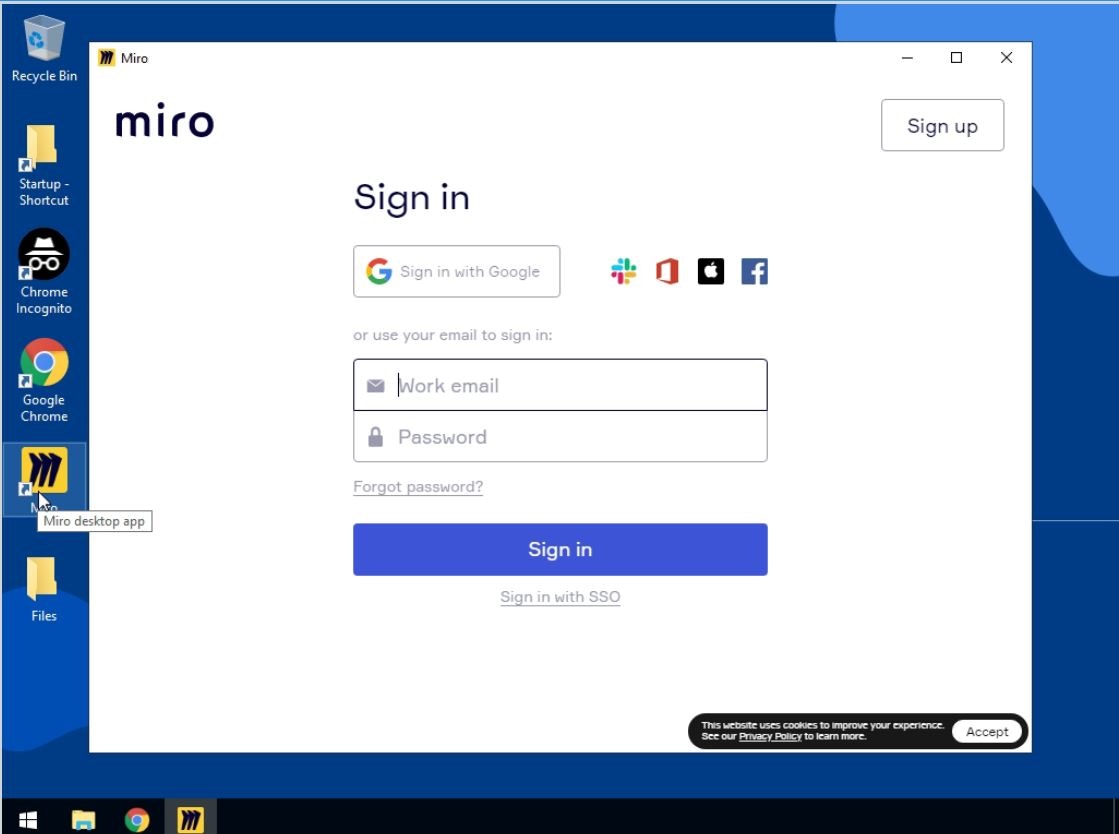Sign in with the Office 365 icon
Image resolution: width=1119 pixels, height=834 pixels.
pos(667,271)
